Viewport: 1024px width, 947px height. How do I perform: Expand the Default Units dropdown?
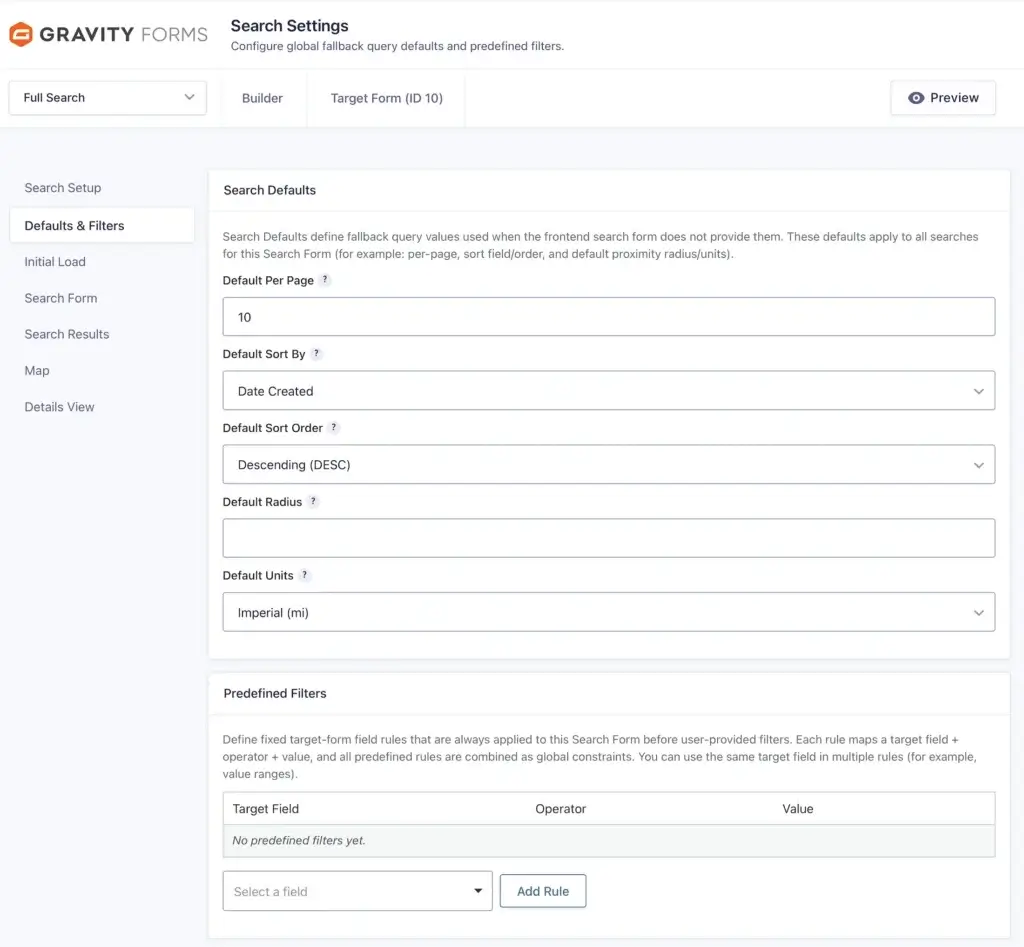coord(609,612)
